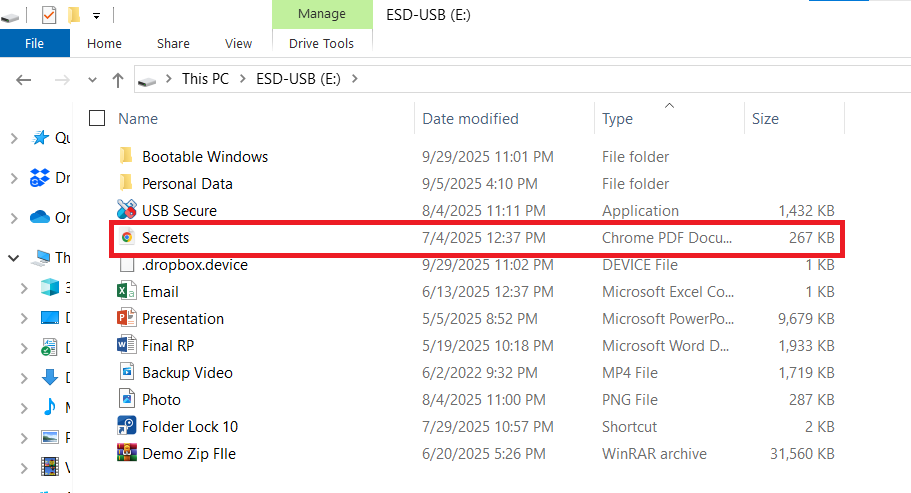This screenshot has height=493, width=911.
Task: Click the drive icon in address bar
Action: (147, 81)
